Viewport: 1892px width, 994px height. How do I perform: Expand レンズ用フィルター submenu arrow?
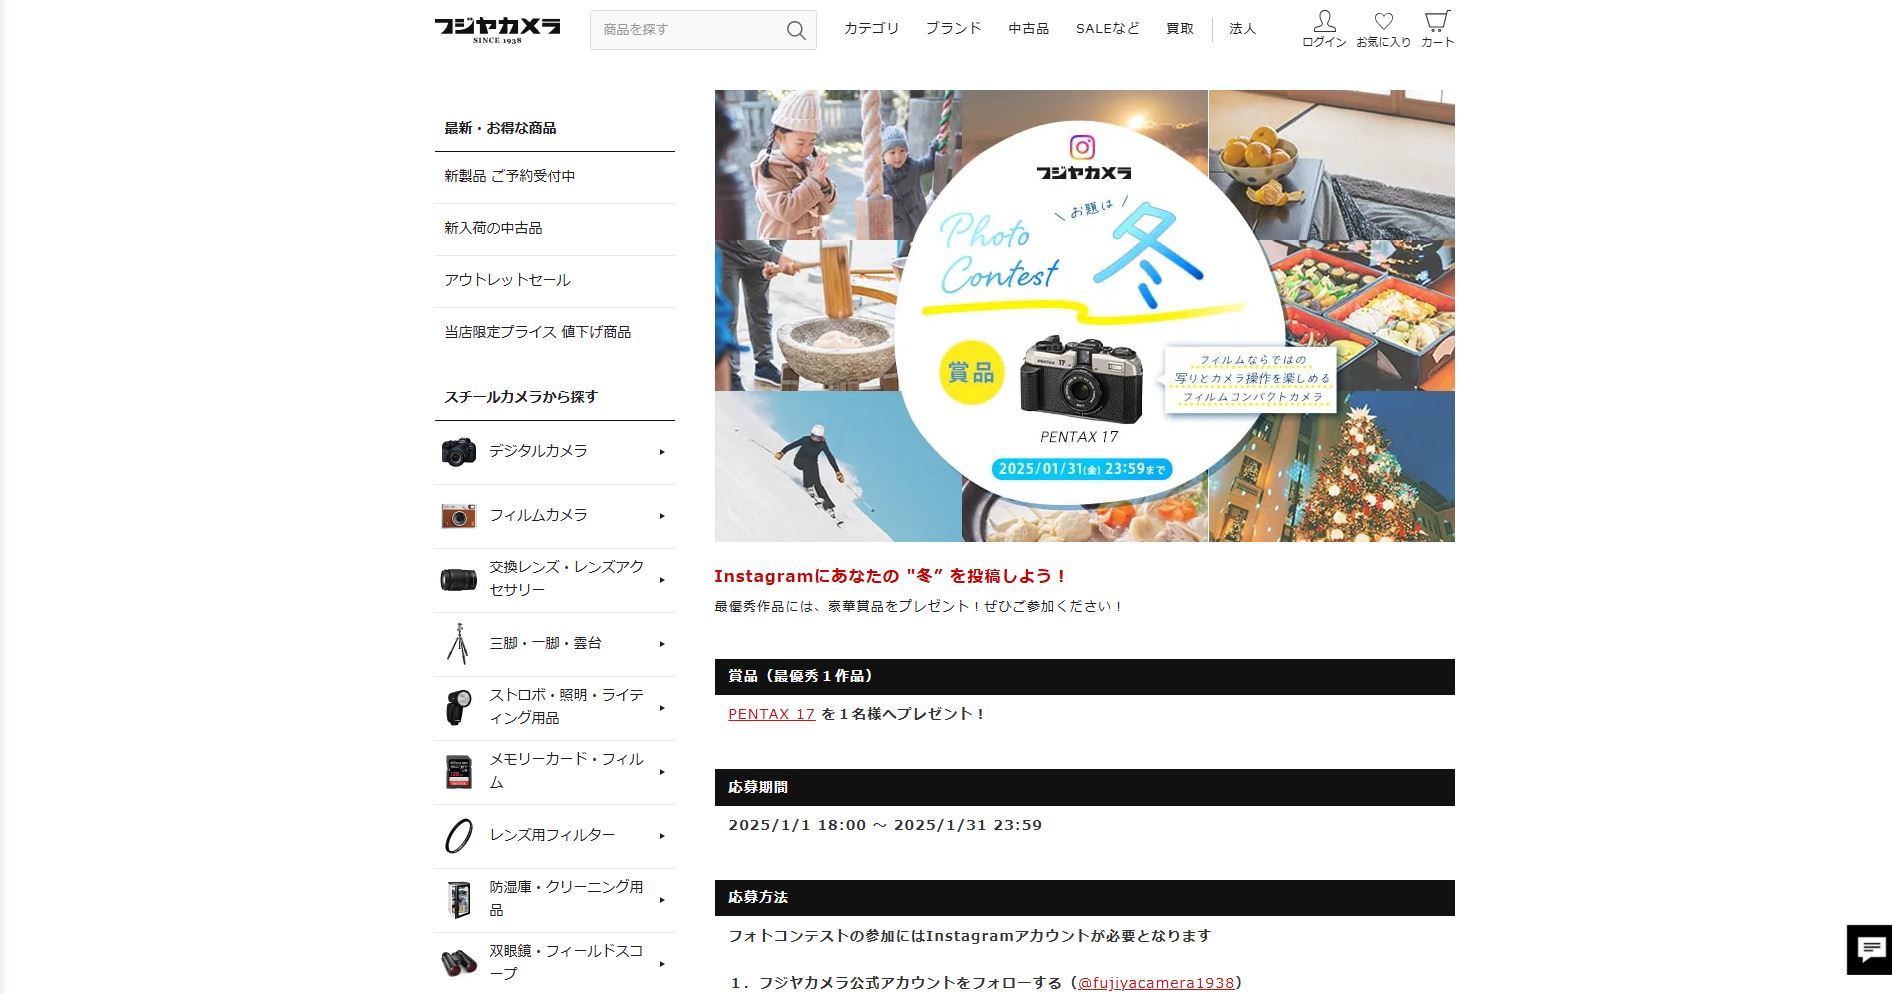pyautogui.click(x=662, y=836)
